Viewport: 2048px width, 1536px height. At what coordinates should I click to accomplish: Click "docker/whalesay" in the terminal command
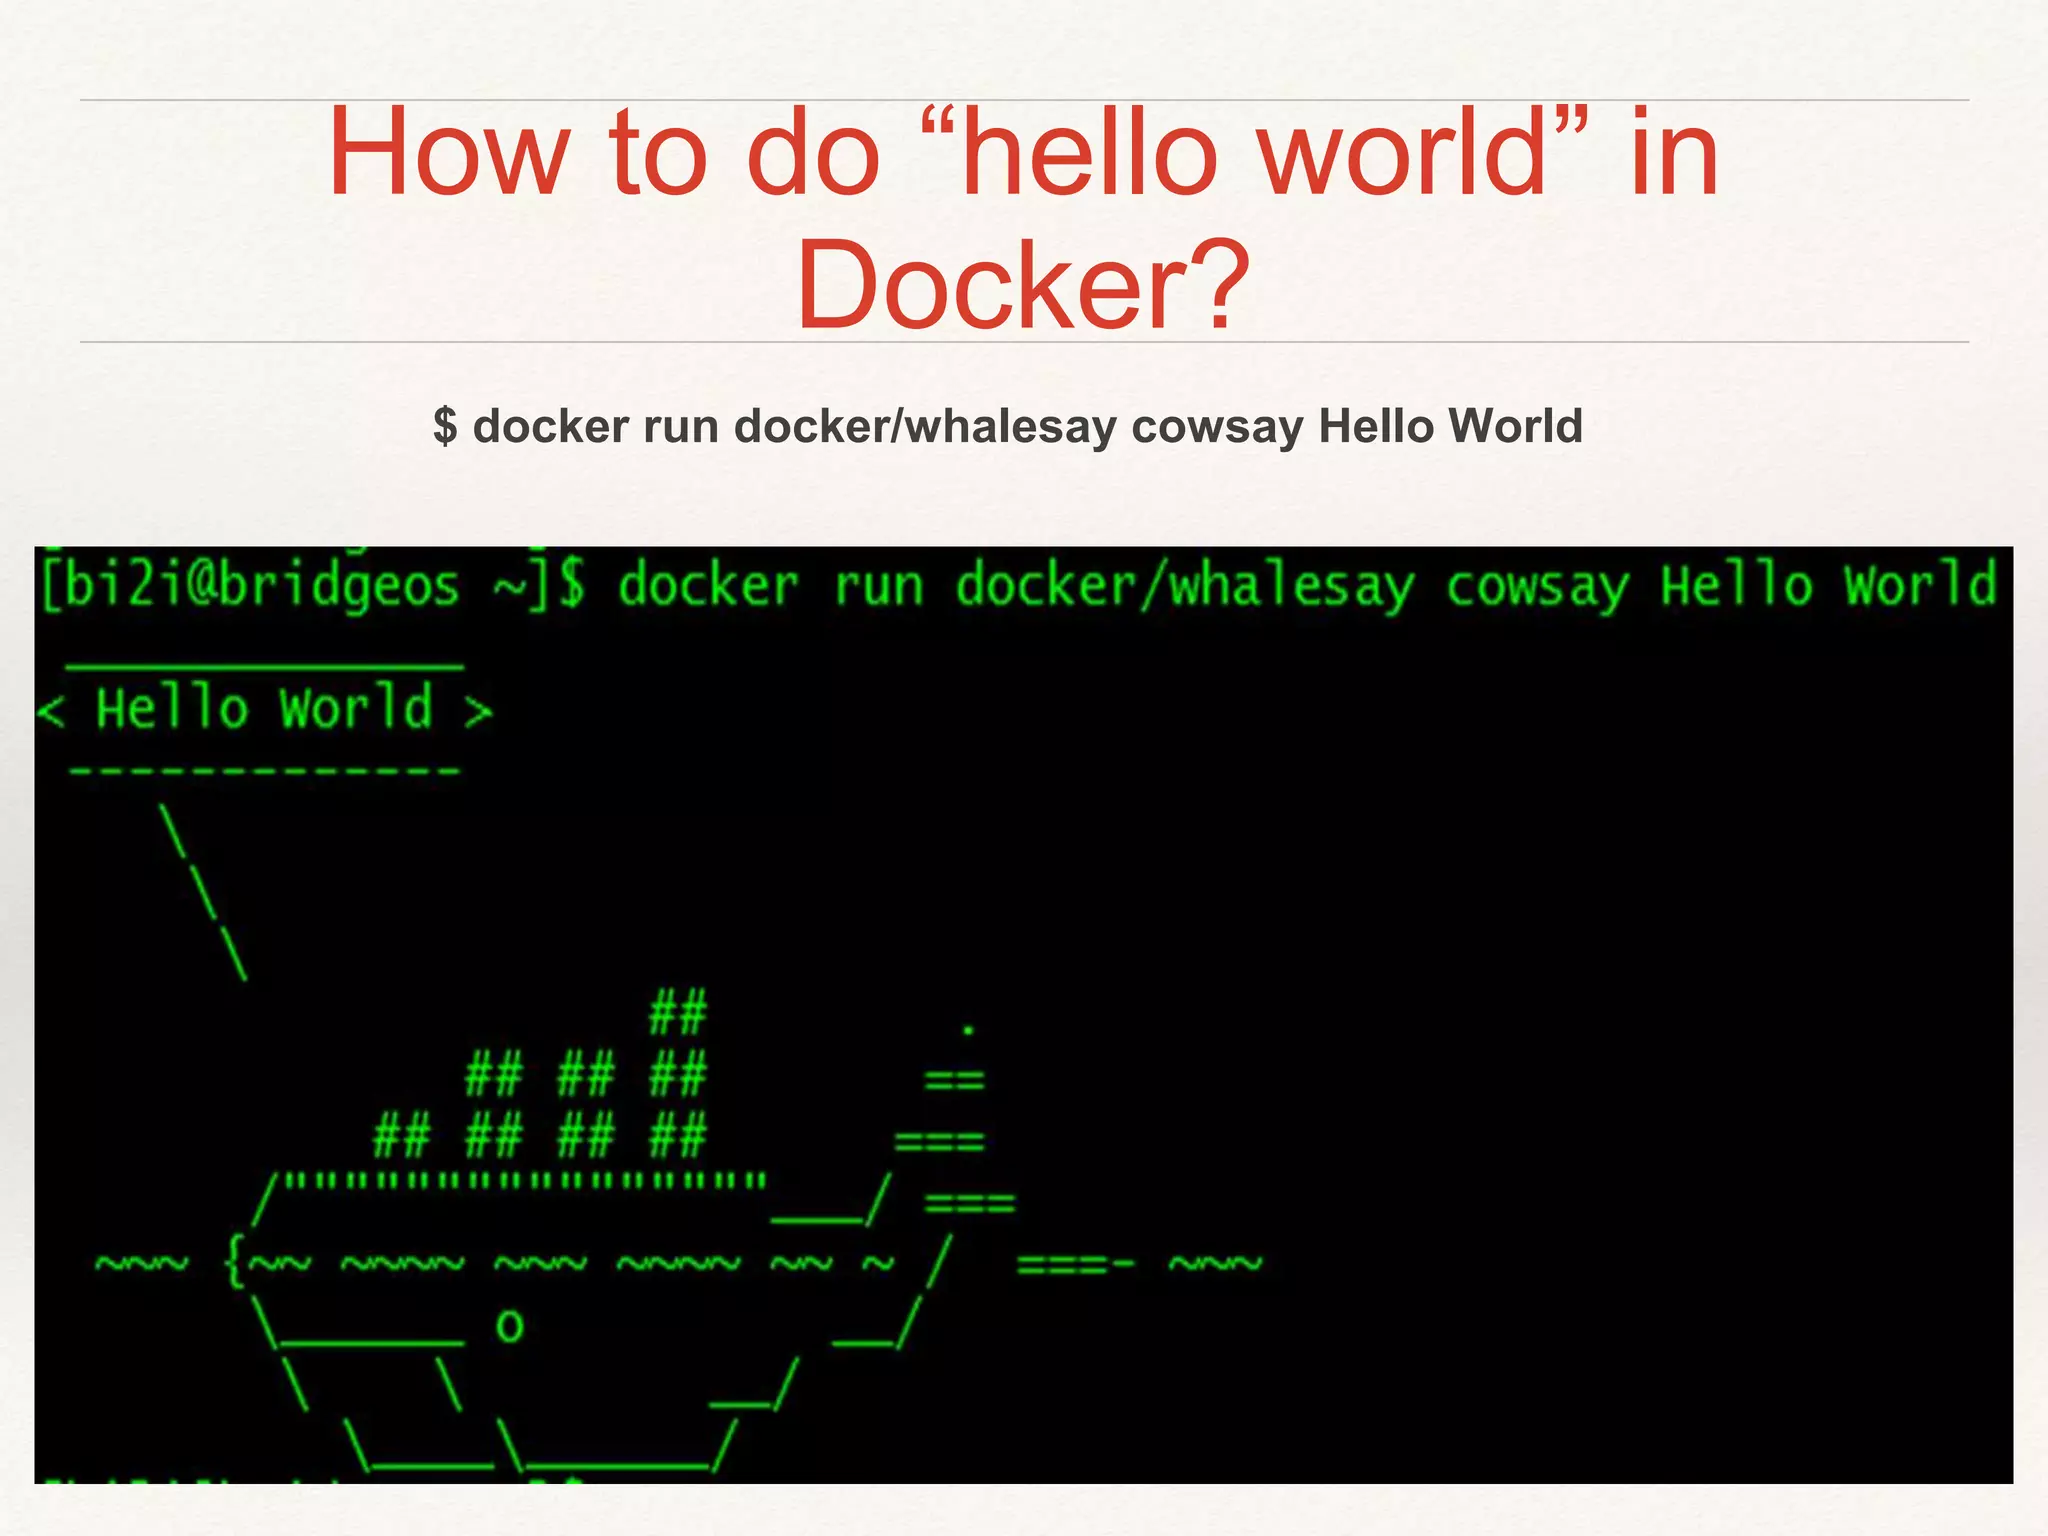[x=1185, y=587]
